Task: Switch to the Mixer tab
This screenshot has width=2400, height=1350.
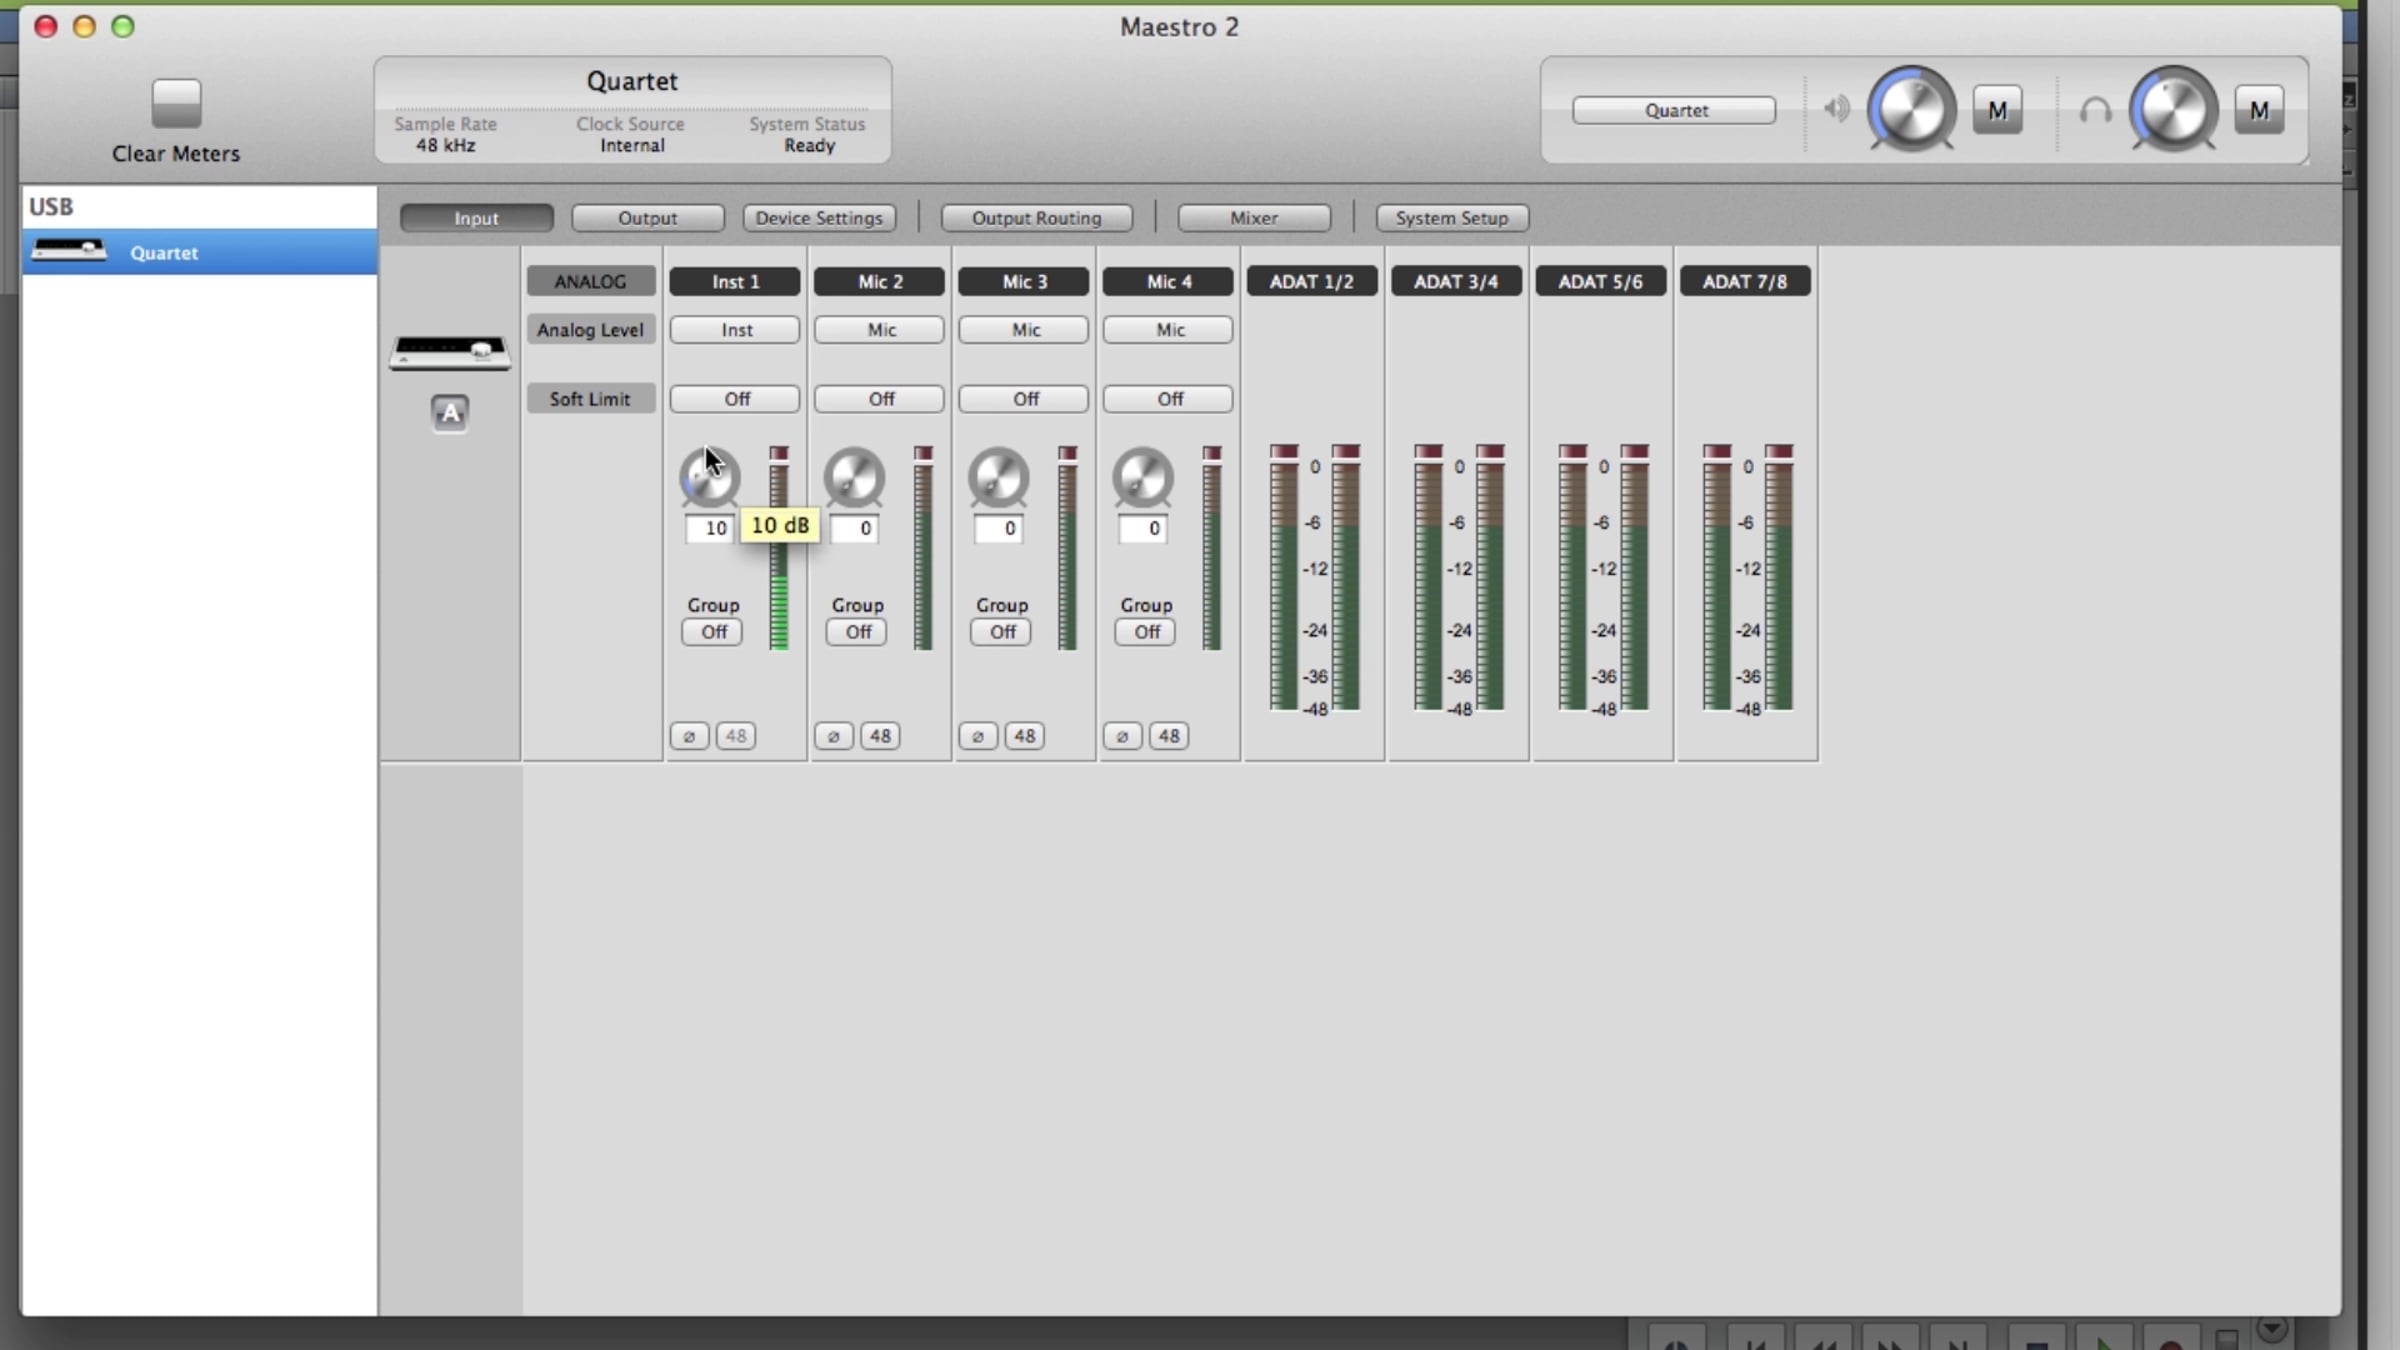Action: tap(1254, 218)
